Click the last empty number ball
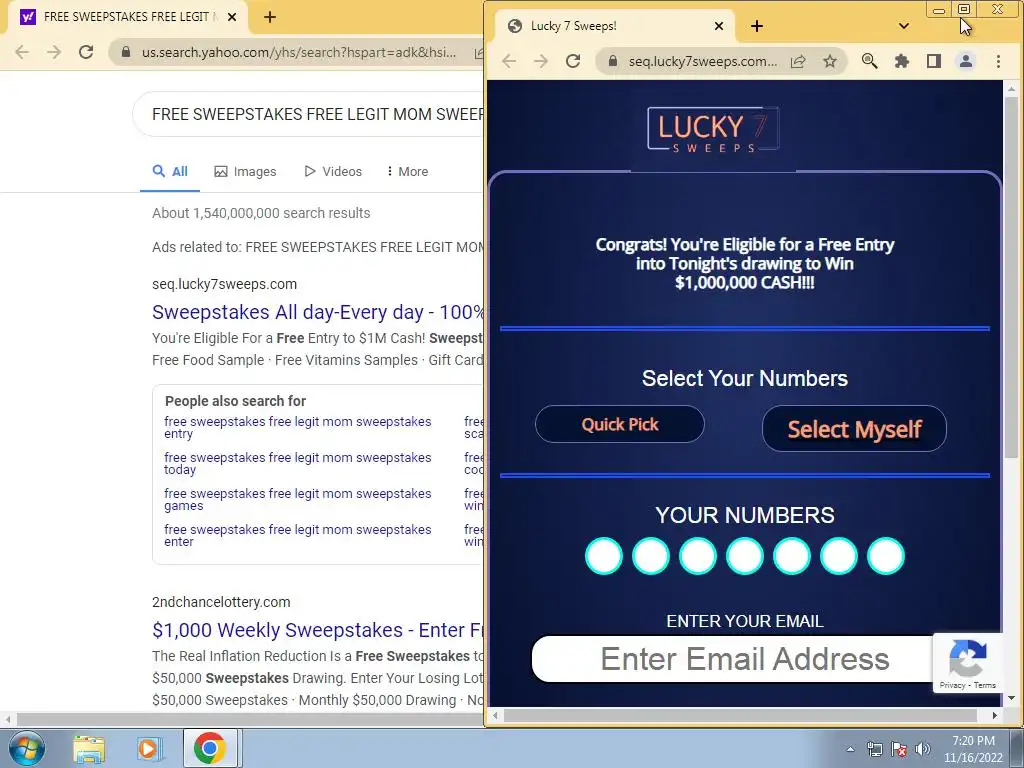Viewport: 1024px width, 768px height. (886, 556)
